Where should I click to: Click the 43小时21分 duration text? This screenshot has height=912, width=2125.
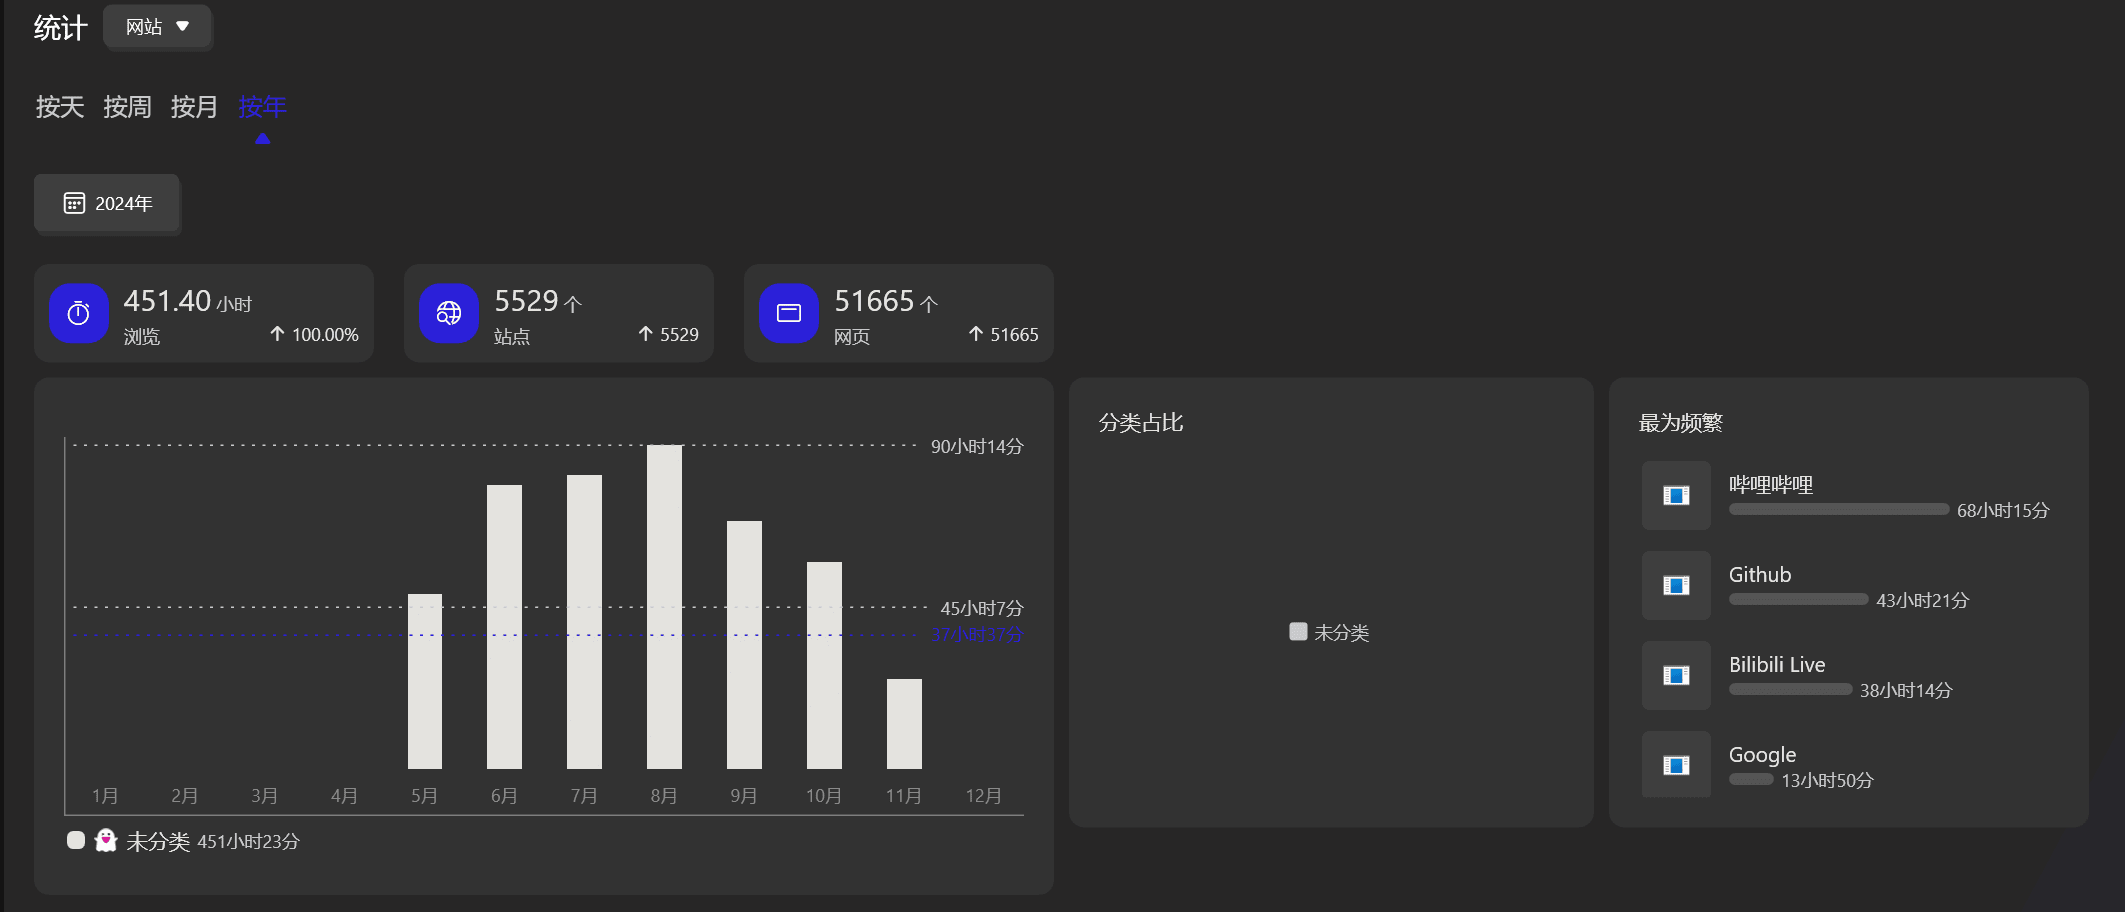coord(1922,600)
